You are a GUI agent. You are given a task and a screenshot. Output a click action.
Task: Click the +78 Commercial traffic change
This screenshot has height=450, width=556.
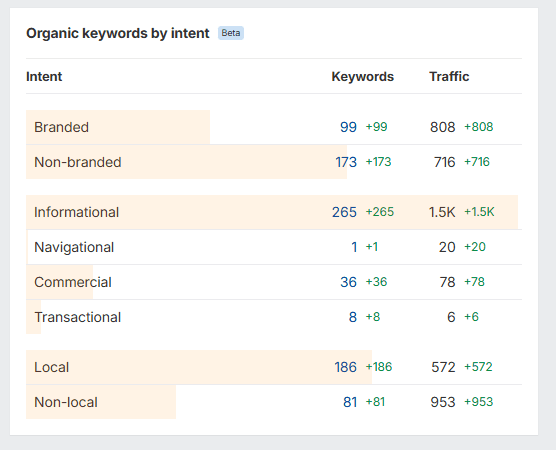pos(474,282)
